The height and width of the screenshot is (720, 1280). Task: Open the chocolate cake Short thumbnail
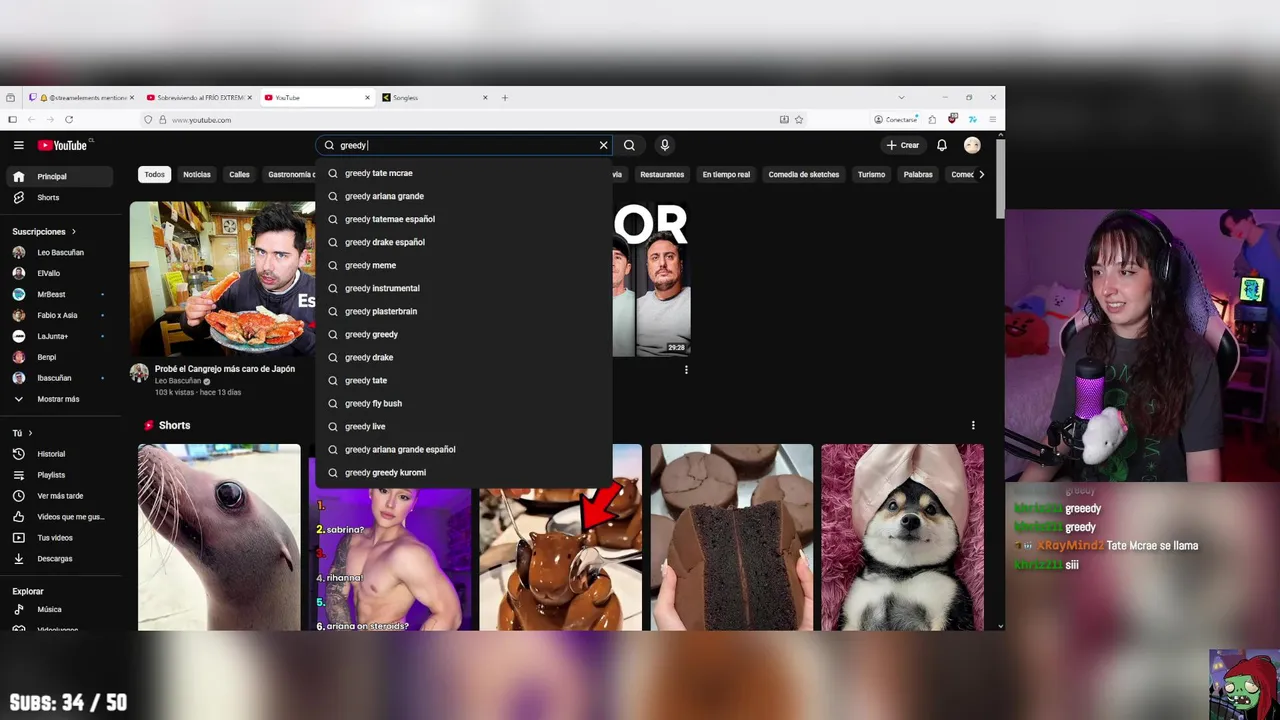(732, 537)
